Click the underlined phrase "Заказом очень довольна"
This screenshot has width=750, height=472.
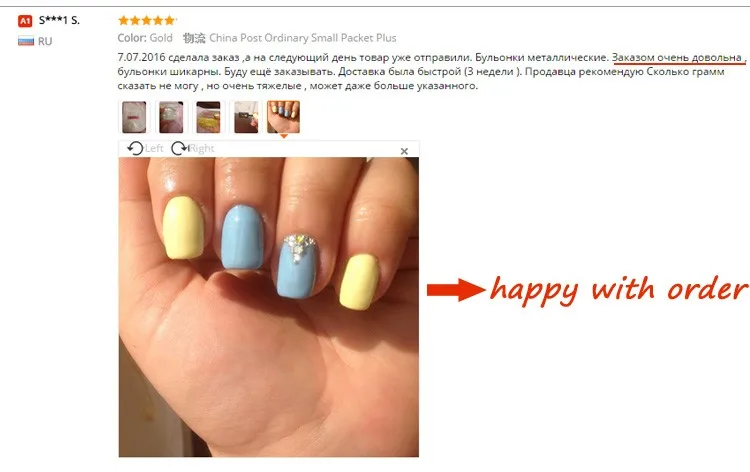pyautogui.click(x=676, y=57)
